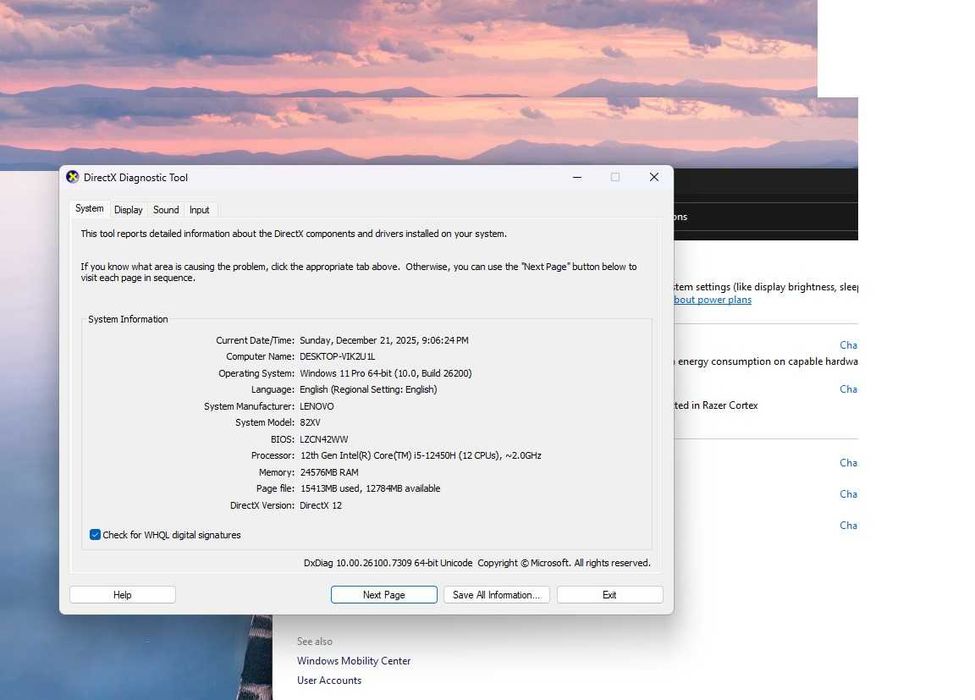Click the See also heading
The width and height of the screenshot is (975, 700).
click(315, 641)
